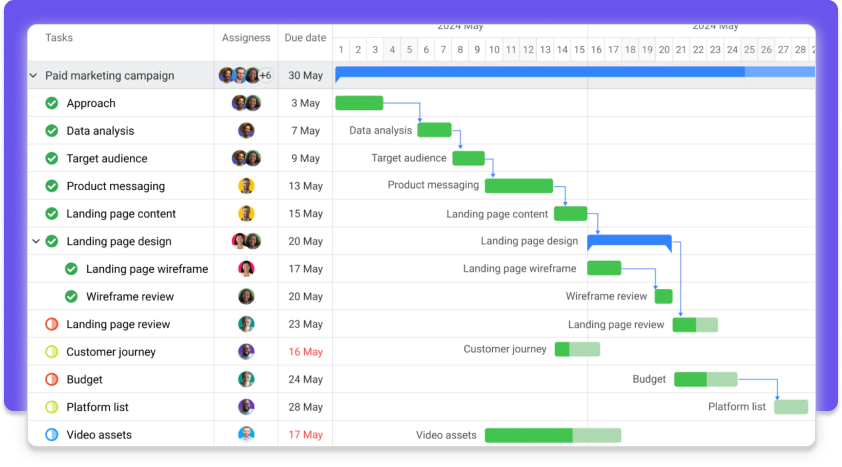Screen dimensions: 842x467
Task: Select the Landing page content Gantt bar
Action: (x=570, y=214)
